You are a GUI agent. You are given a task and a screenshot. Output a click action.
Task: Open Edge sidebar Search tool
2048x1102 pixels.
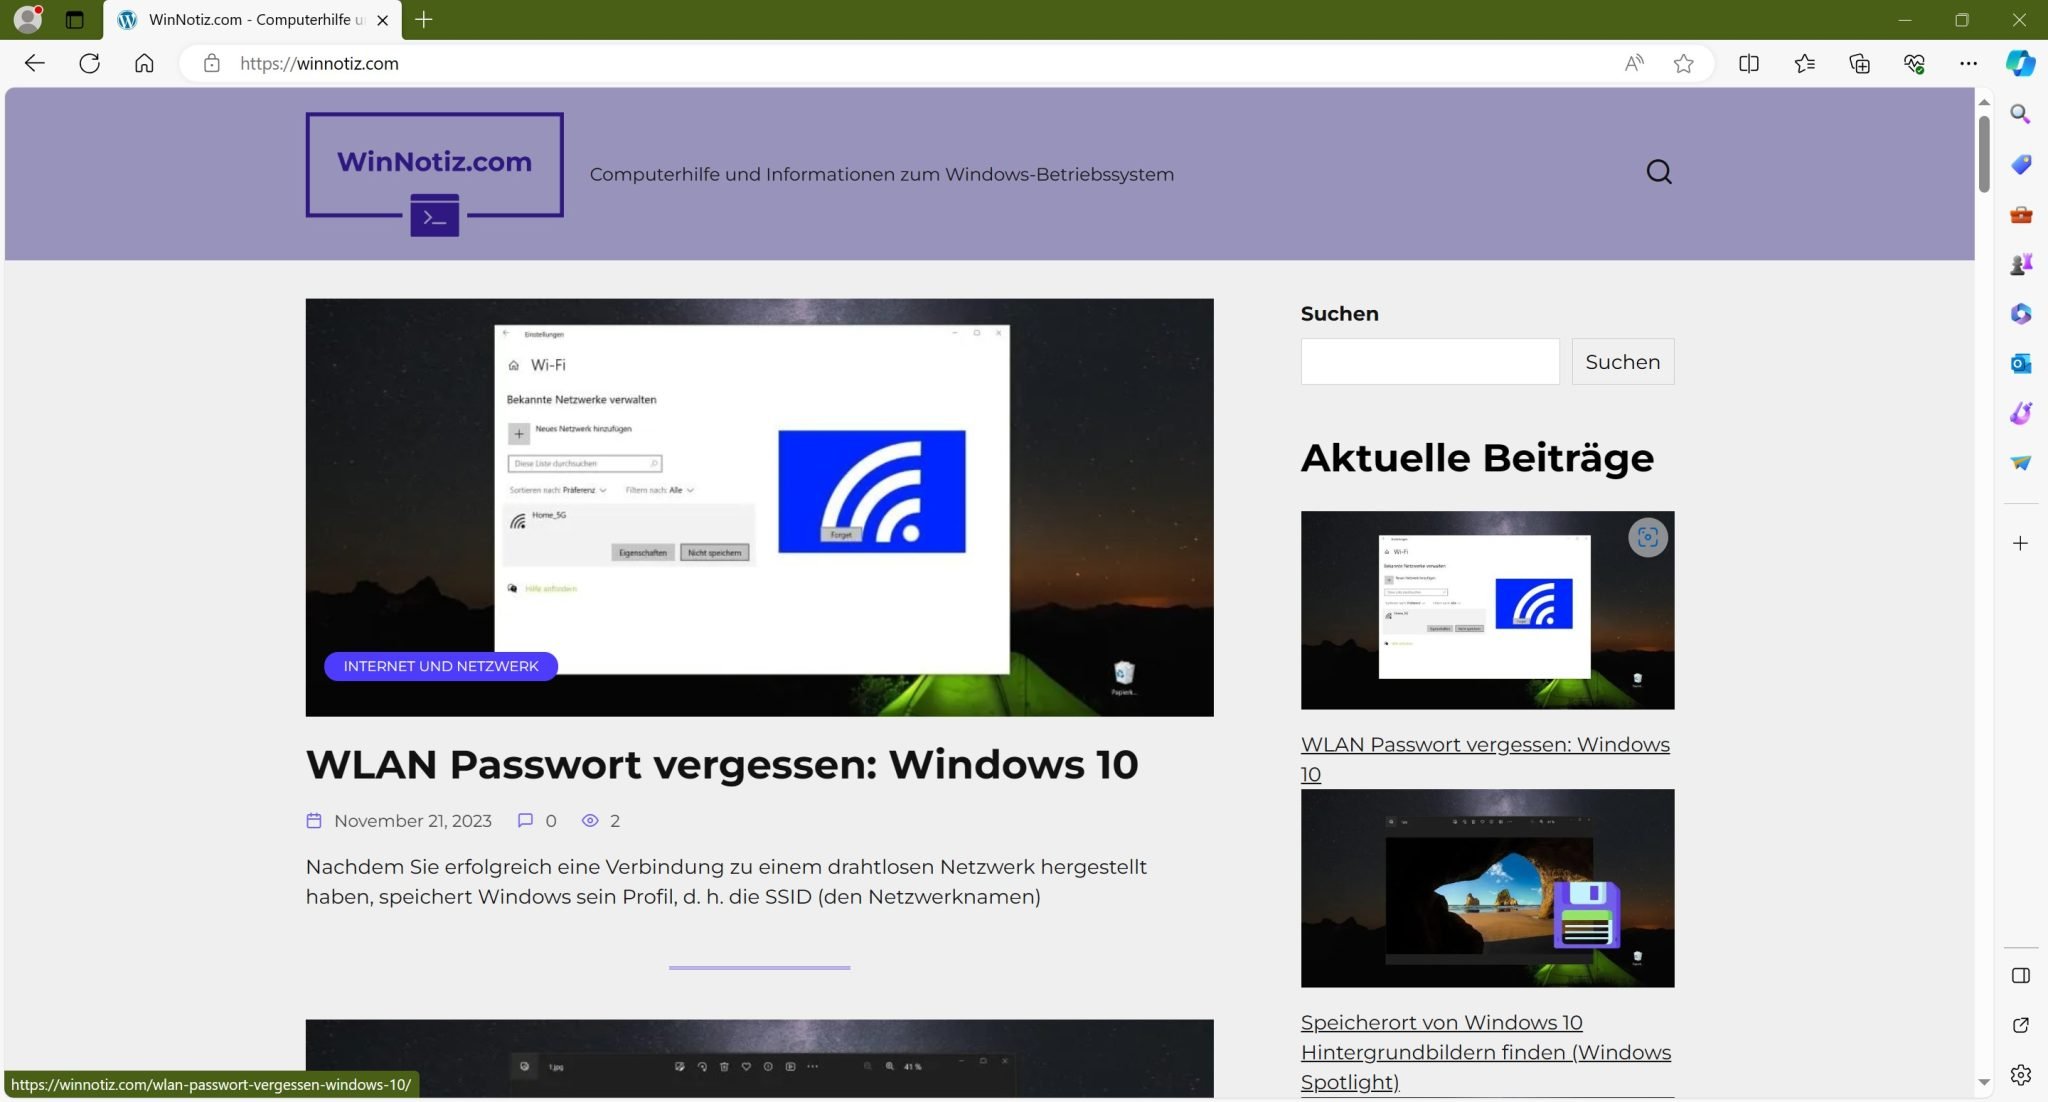click(2020, 114)
